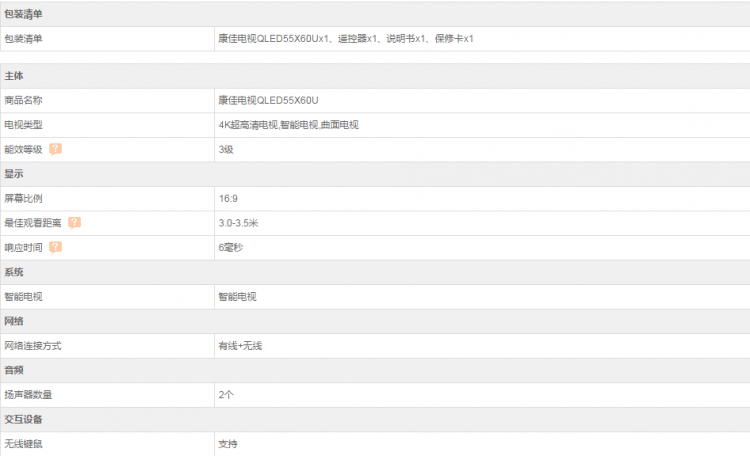Select package contents text 康佳电视QLED55X60Ux1
The image size is (750, 456).
pyautogui.click(x=273, y=39)
